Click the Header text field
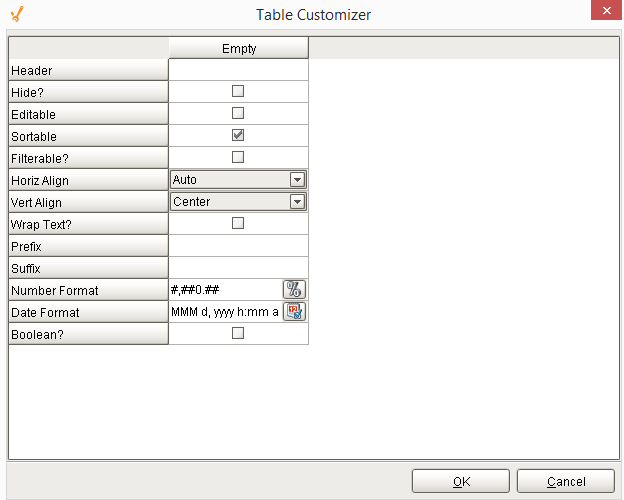624x500 pixels. [238, 70]
